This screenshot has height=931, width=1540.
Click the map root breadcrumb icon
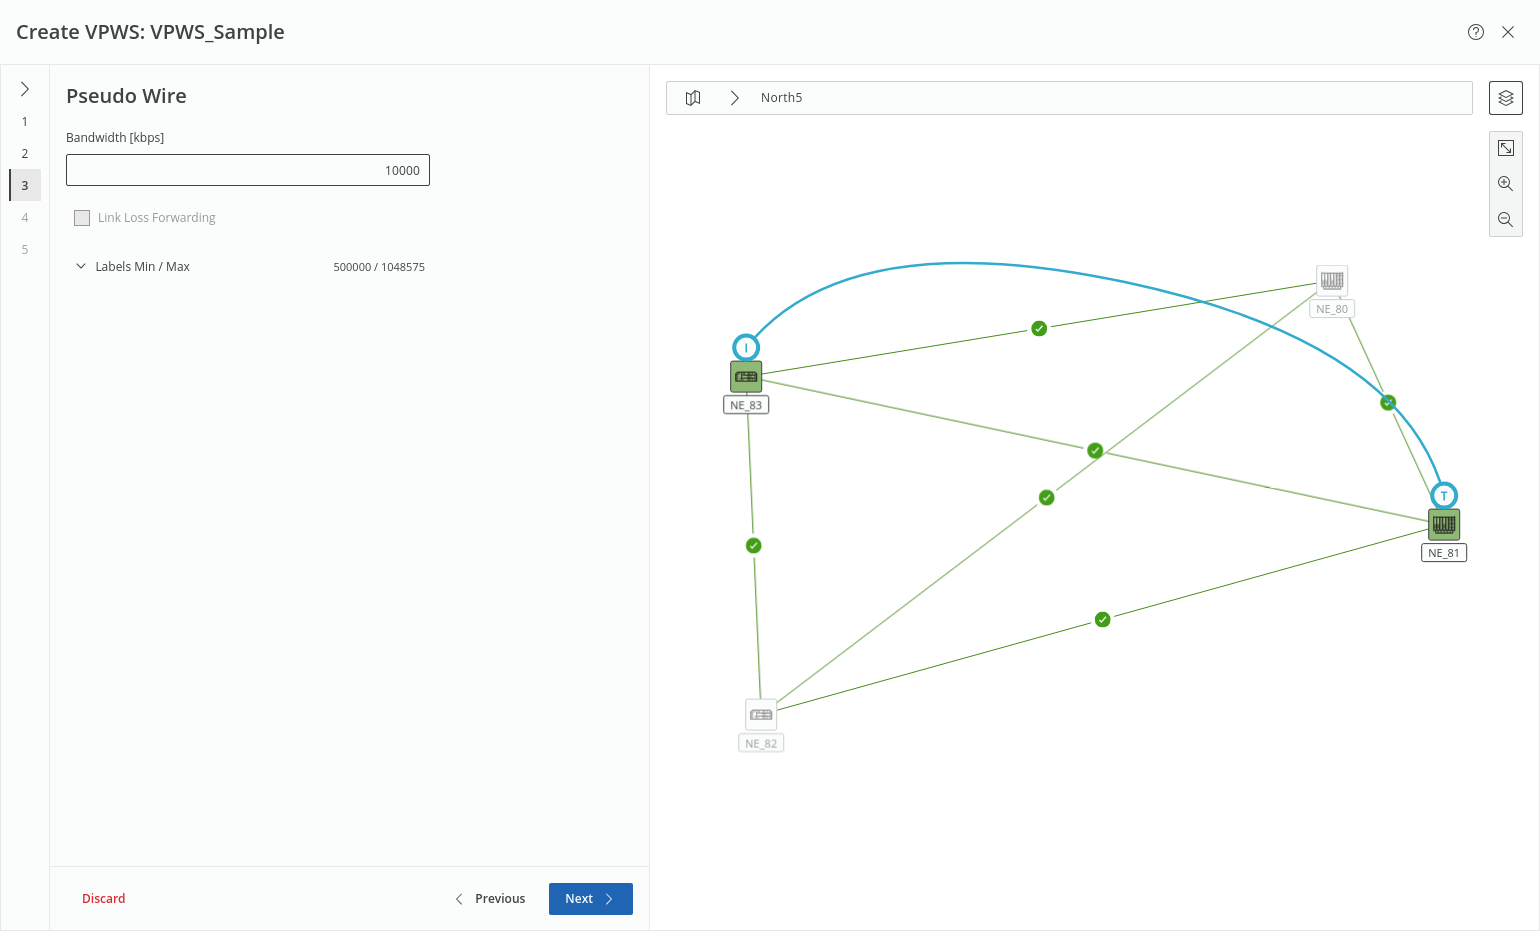(693, 98)
